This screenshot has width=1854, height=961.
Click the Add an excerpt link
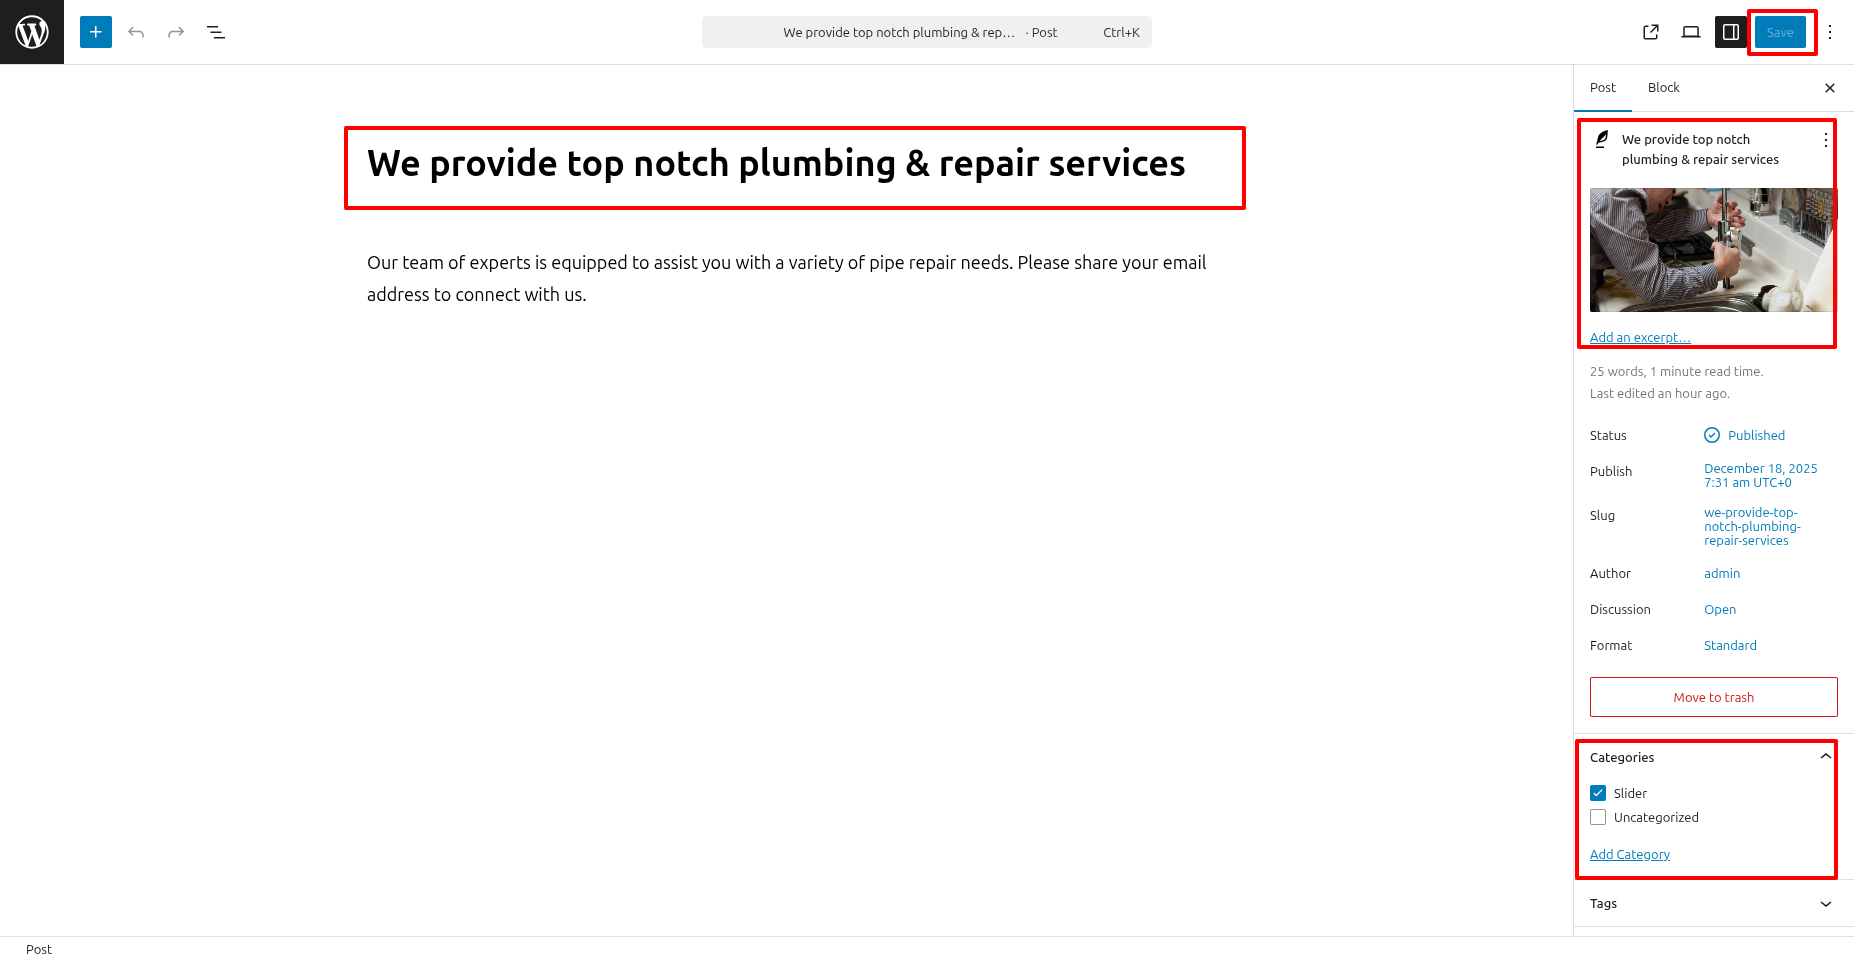point(1640,337)
